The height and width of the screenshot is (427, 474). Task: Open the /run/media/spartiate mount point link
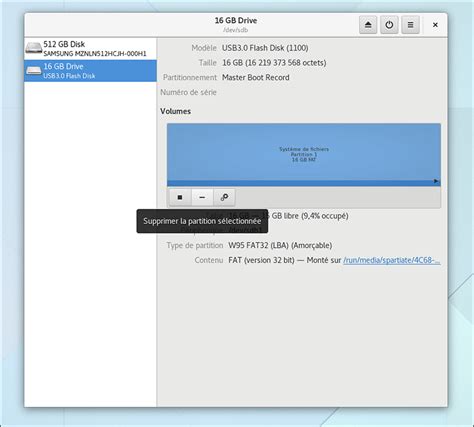(x=392, y=260)
